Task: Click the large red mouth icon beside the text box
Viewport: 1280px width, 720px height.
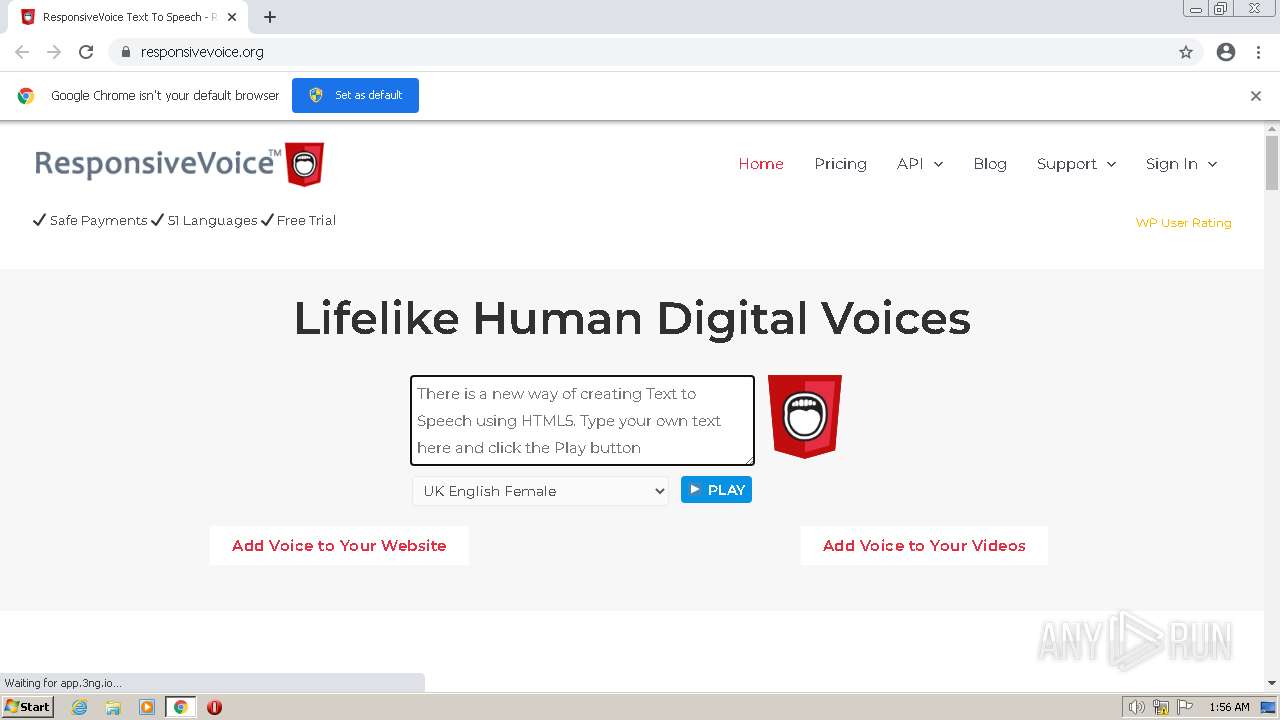Action: pos(805,416)
